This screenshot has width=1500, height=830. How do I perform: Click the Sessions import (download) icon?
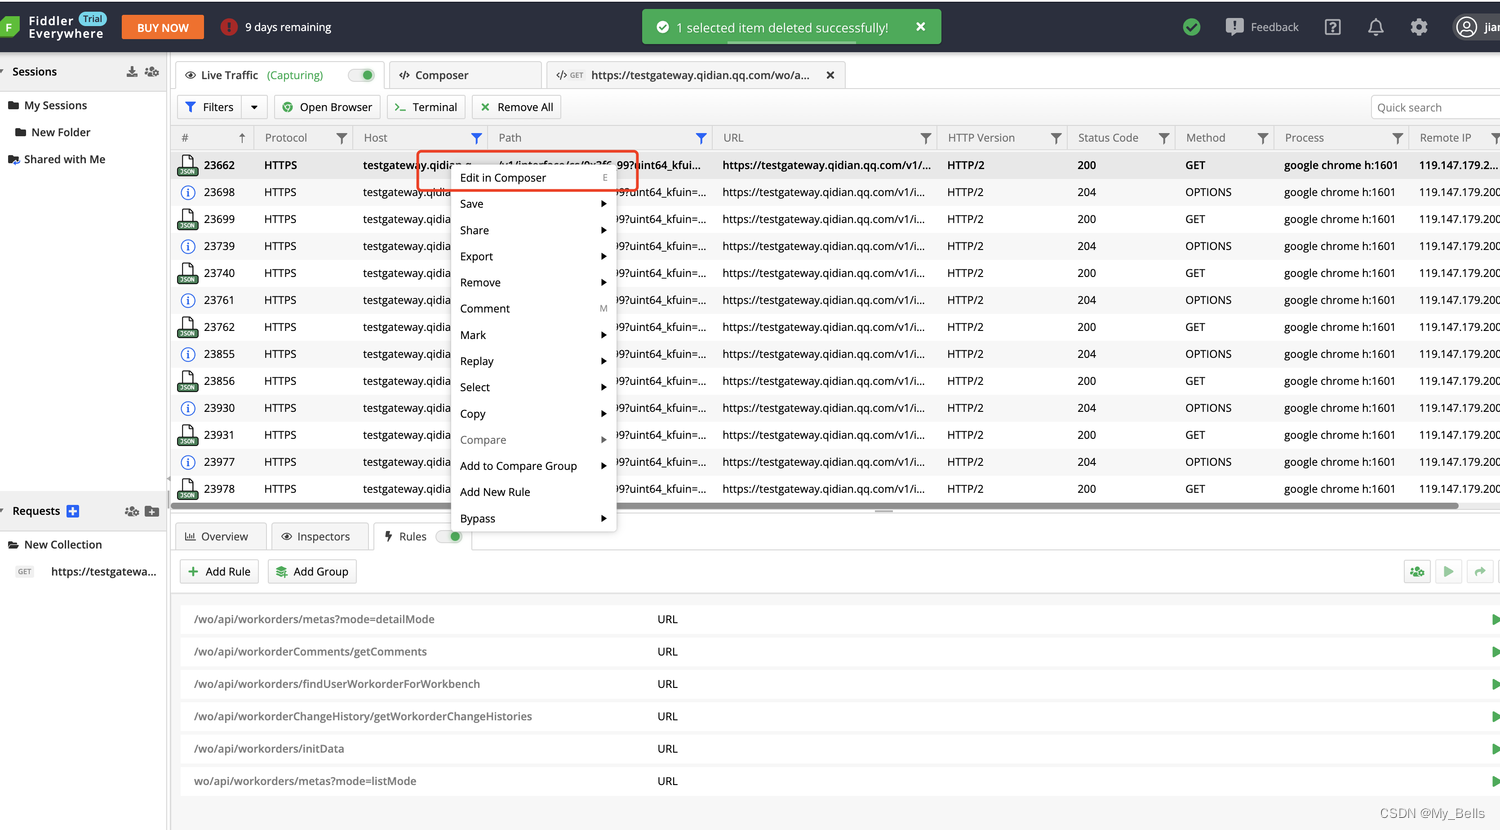[x=131, y=72]
